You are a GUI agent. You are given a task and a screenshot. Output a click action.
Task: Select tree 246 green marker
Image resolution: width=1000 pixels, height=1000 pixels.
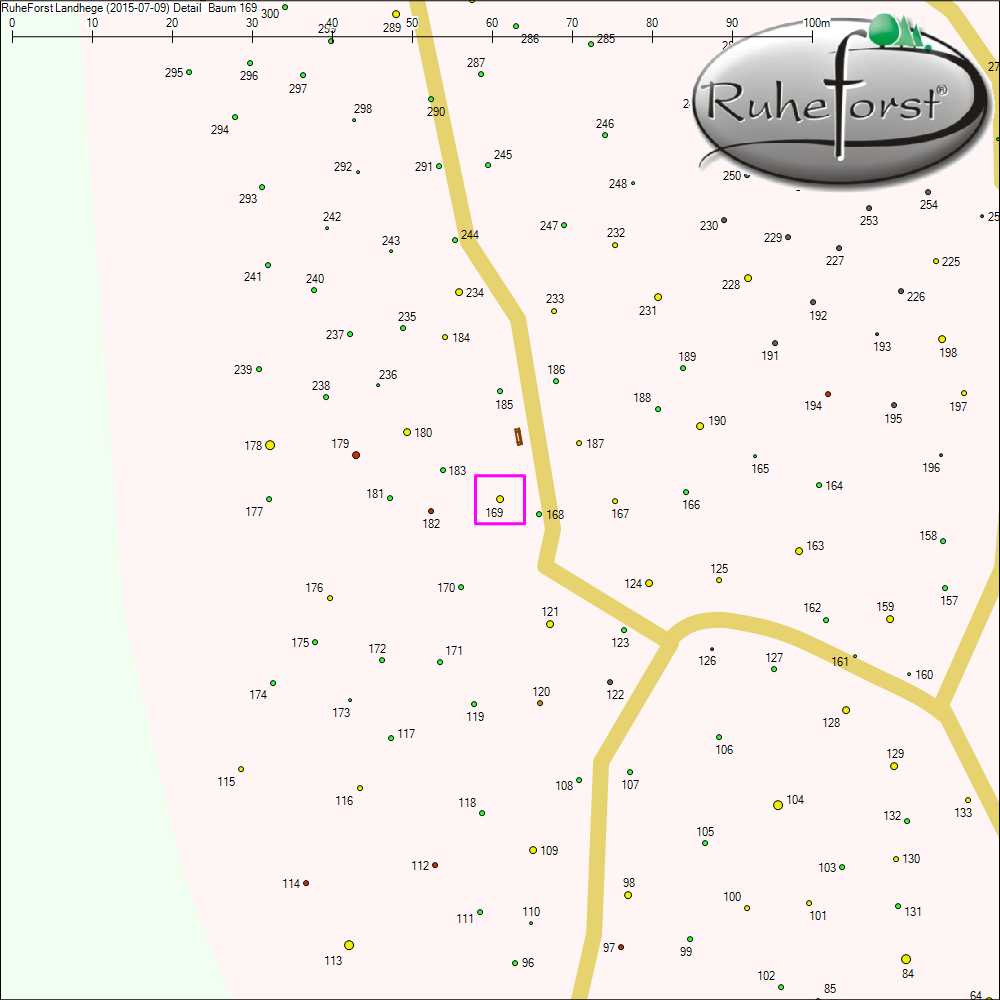tap(605, 135)
